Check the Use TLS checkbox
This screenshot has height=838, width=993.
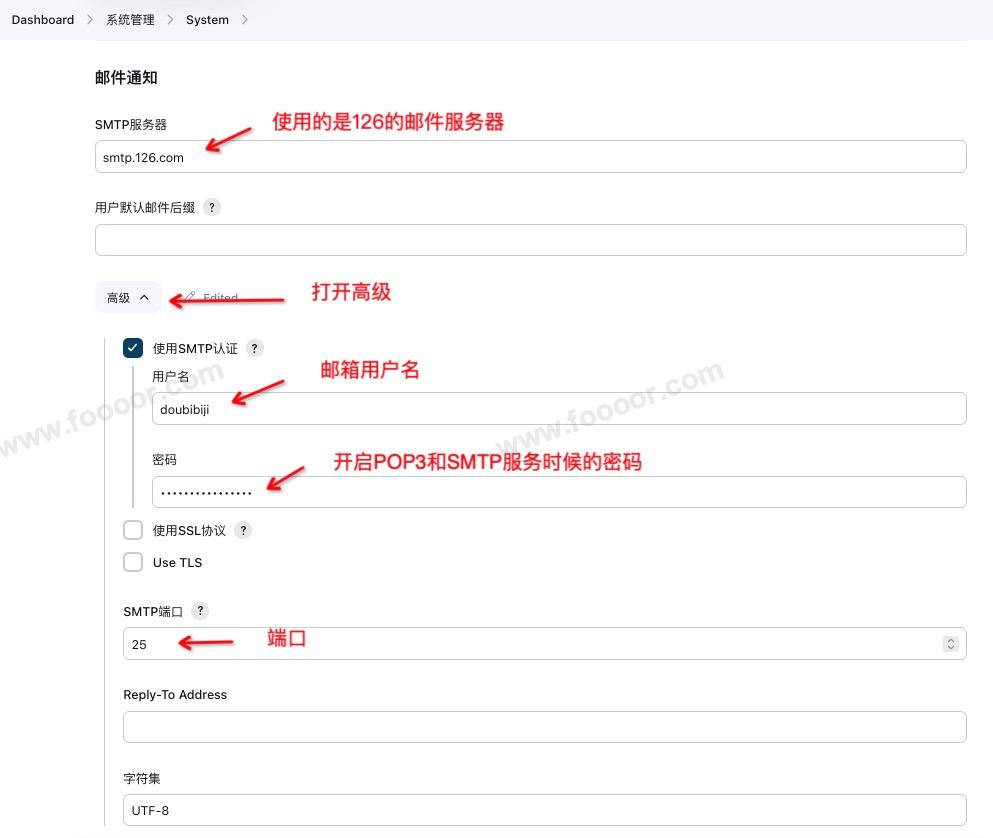pos(133,562)
